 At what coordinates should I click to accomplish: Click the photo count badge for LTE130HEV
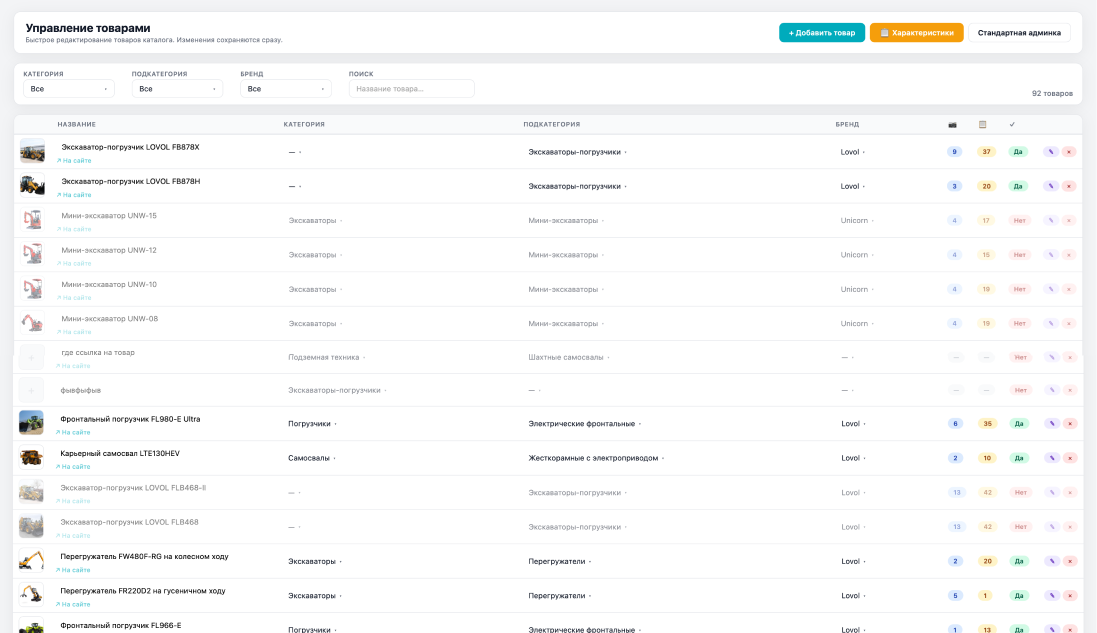(955, 458)
